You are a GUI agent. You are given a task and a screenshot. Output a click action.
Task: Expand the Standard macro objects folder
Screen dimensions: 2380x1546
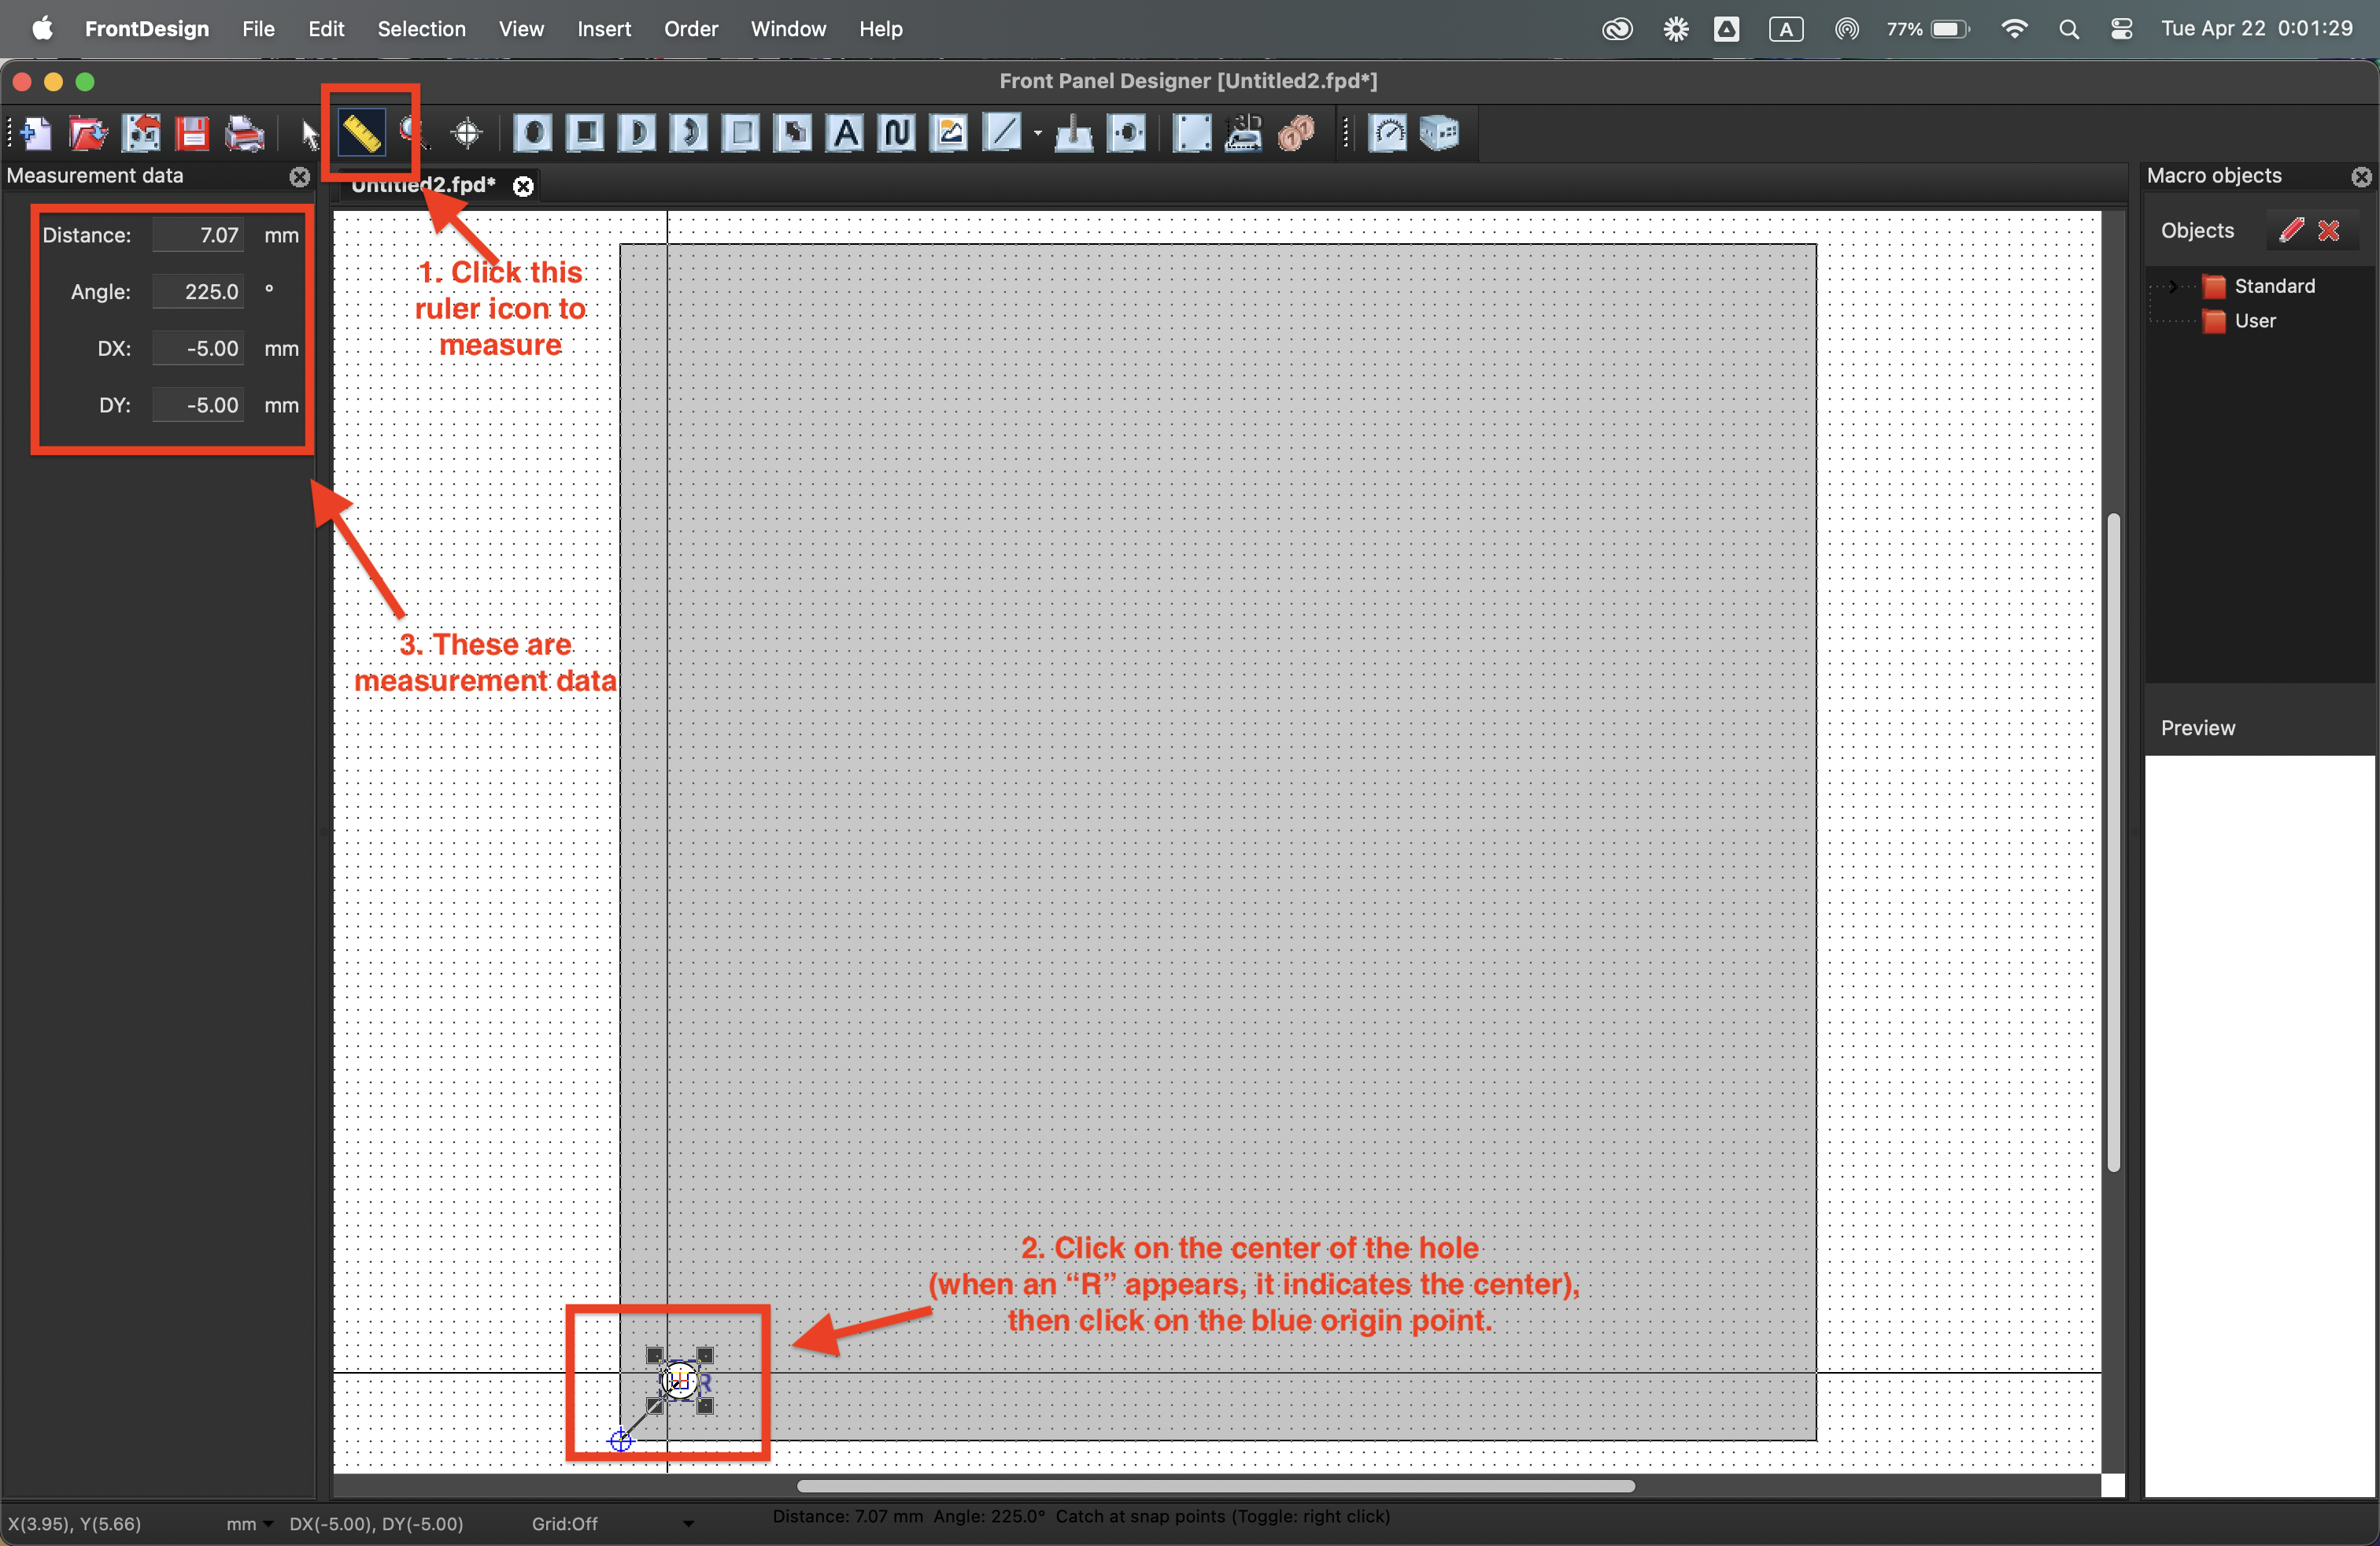2172,286
